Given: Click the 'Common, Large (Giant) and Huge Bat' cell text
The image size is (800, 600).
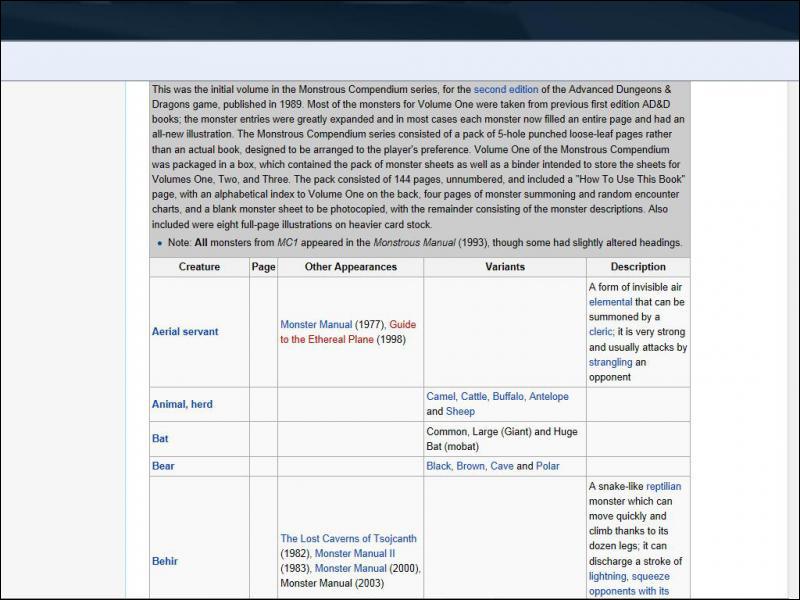Looking at the screenshot, I should pyautogui.click(x=502, y=439).
